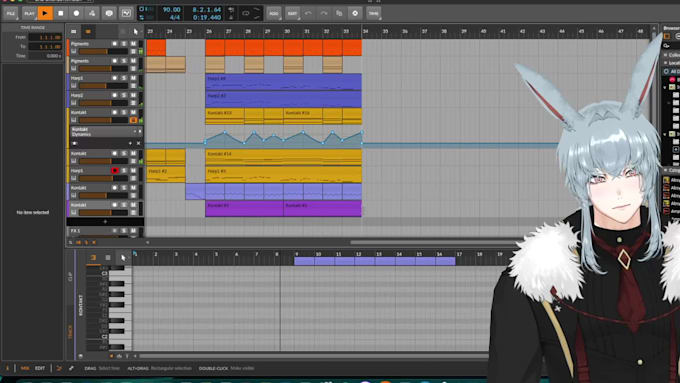Show arranger timeline view icon
Image resolution: width=680 pixels, height=383 pixels.
[74, 31]
